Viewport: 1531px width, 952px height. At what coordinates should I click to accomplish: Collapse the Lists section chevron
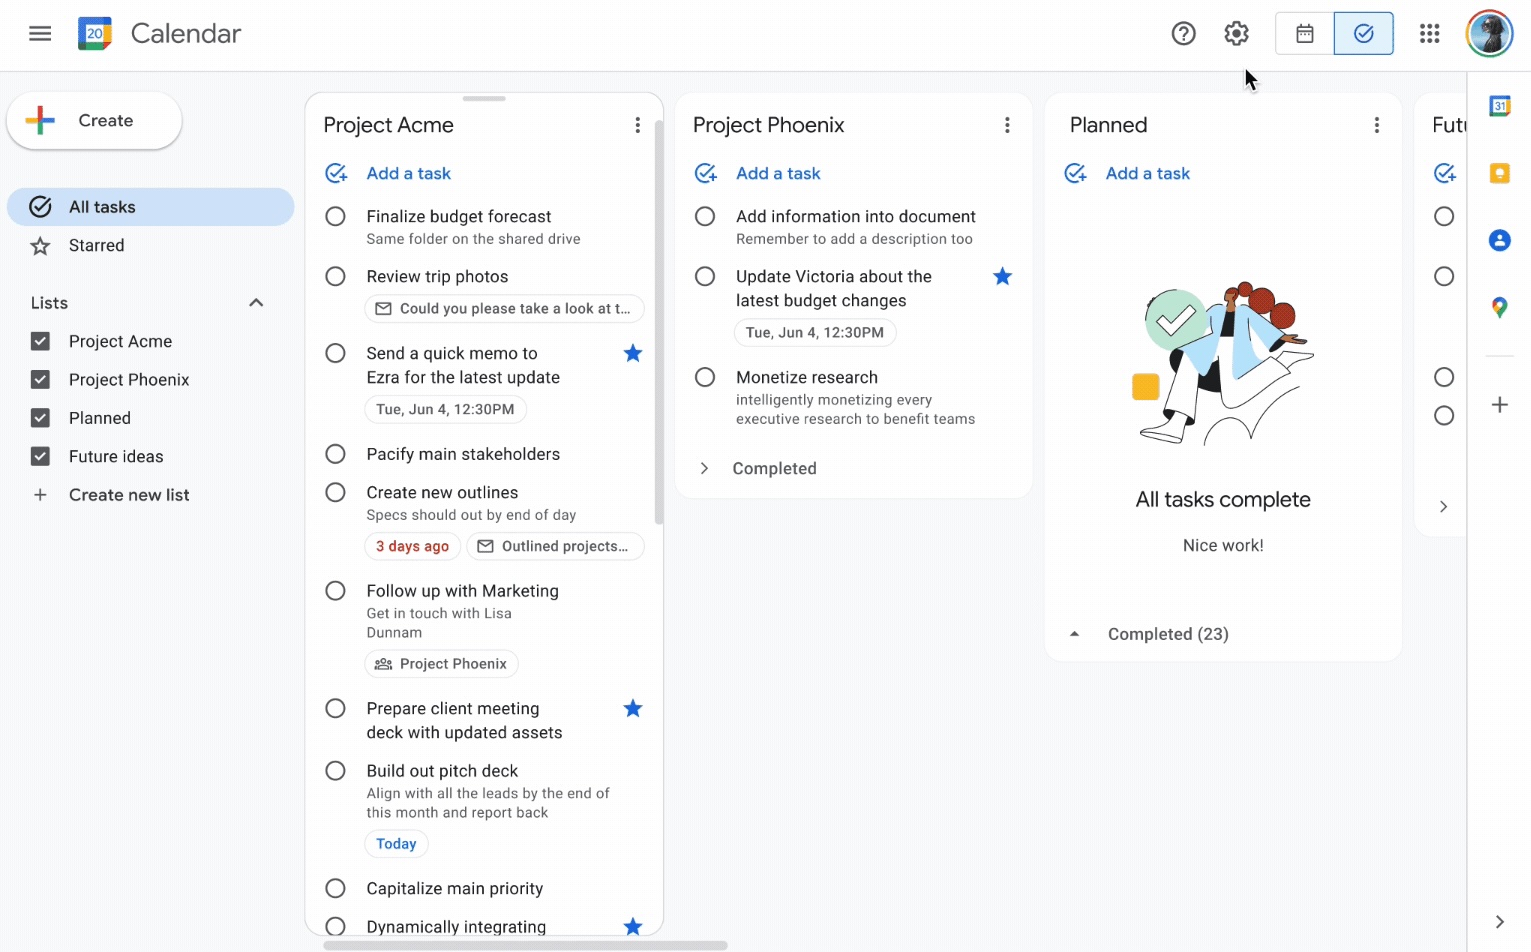tap(256, 303)
